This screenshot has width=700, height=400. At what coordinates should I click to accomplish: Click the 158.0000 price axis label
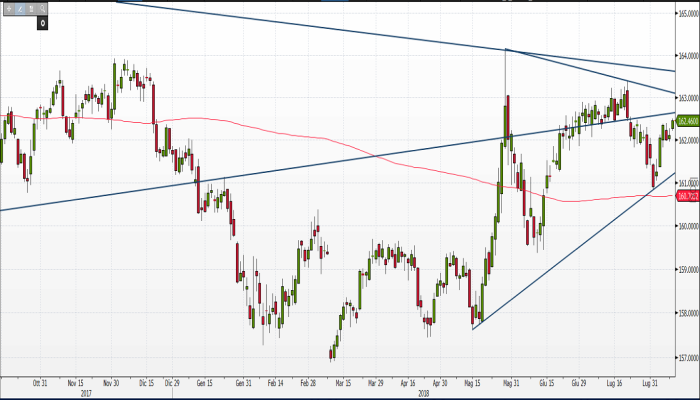coord(686,313)
